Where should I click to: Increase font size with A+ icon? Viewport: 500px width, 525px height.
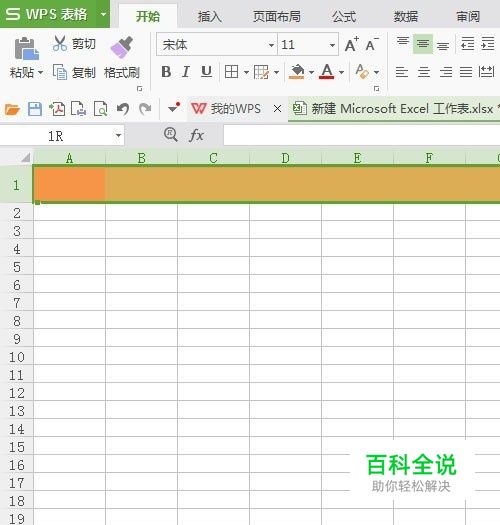click(x=351, y=44)
